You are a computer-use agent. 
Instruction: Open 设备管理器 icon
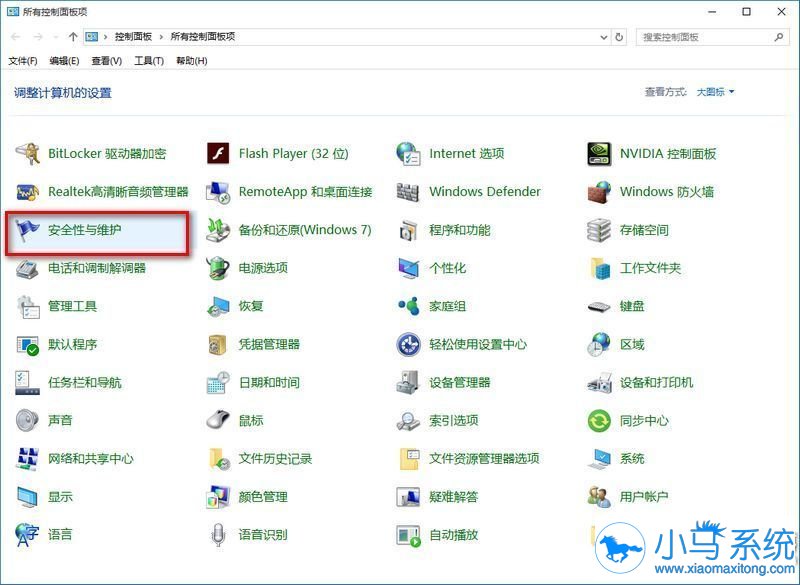click(408, 383)
